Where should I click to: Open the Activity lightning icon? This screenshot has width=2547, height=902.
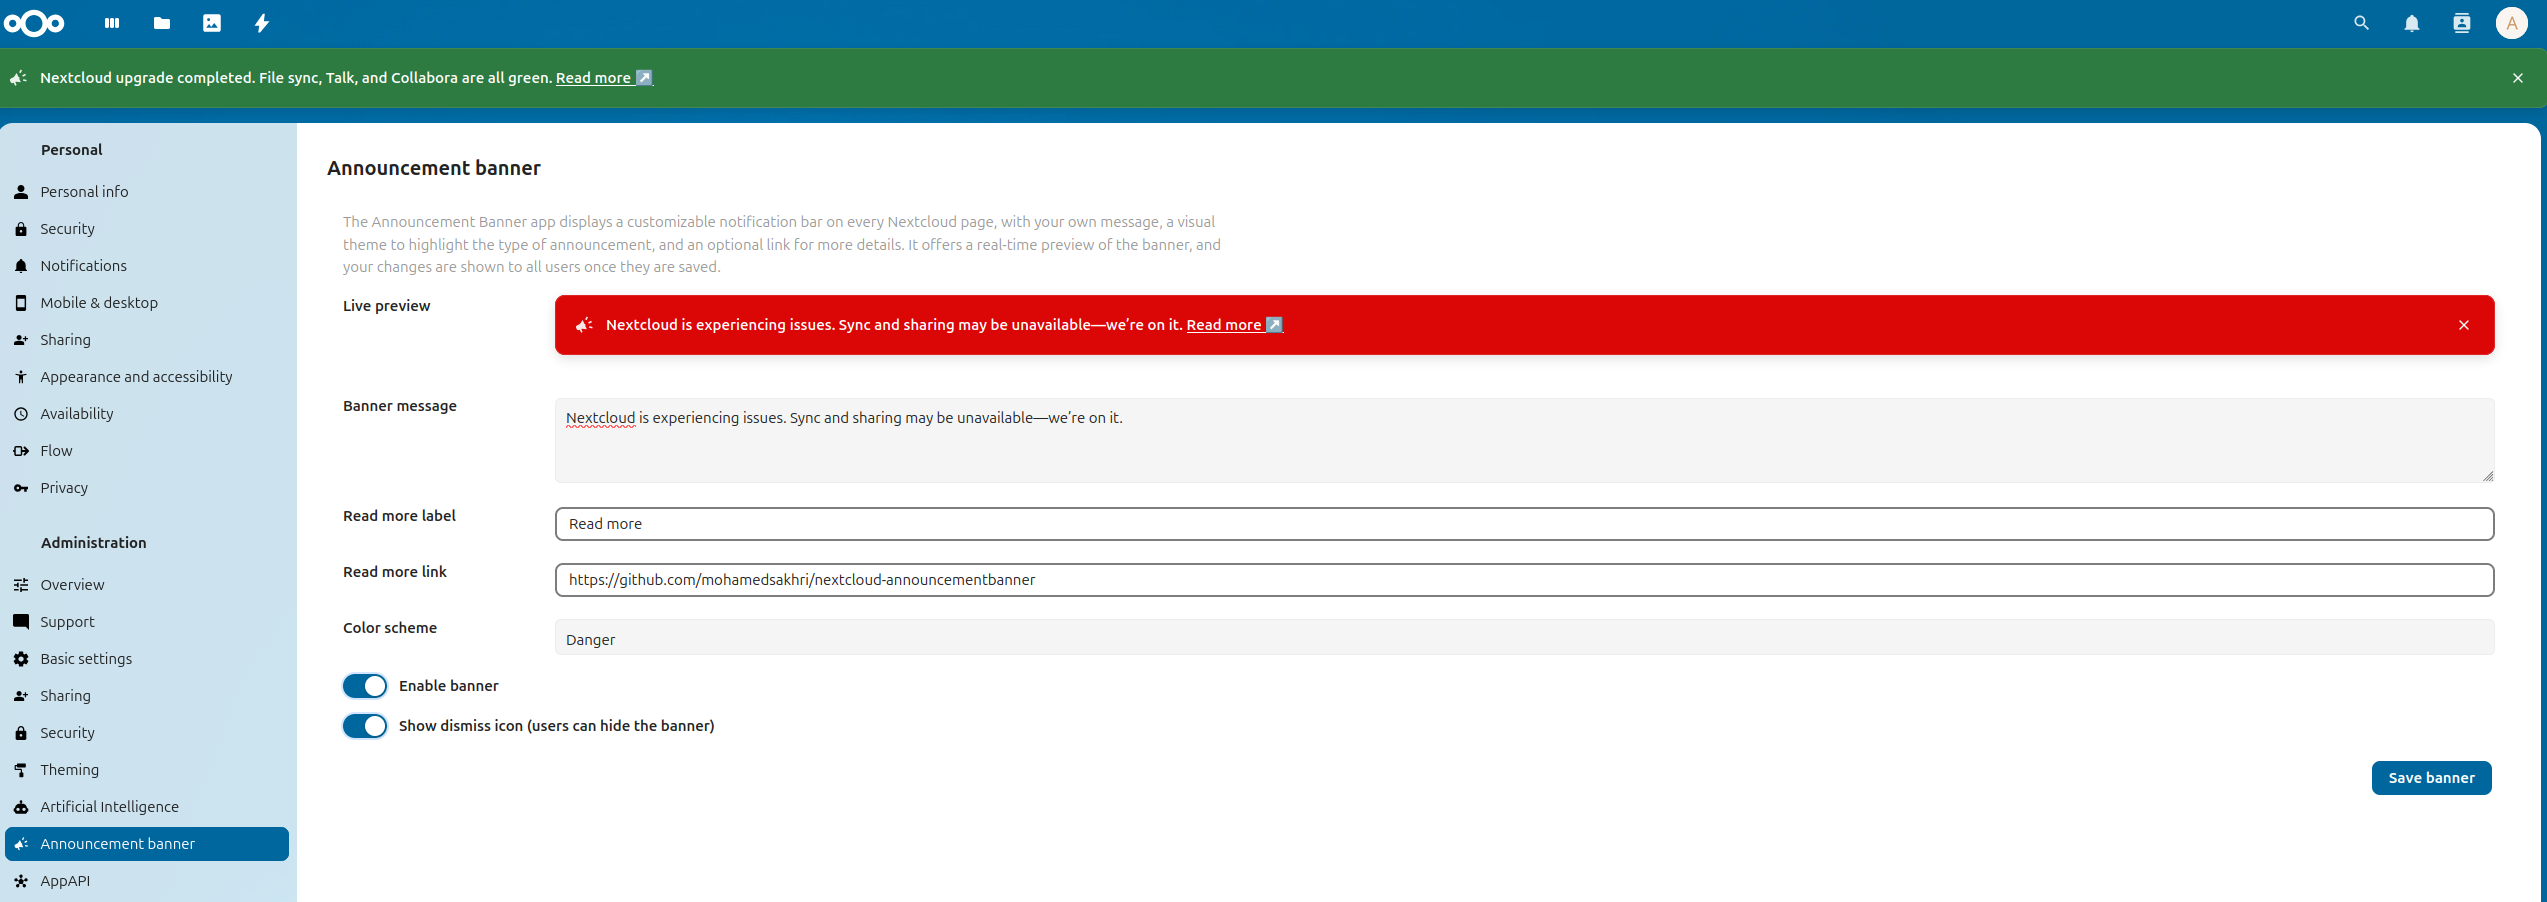tap(262, 23)
